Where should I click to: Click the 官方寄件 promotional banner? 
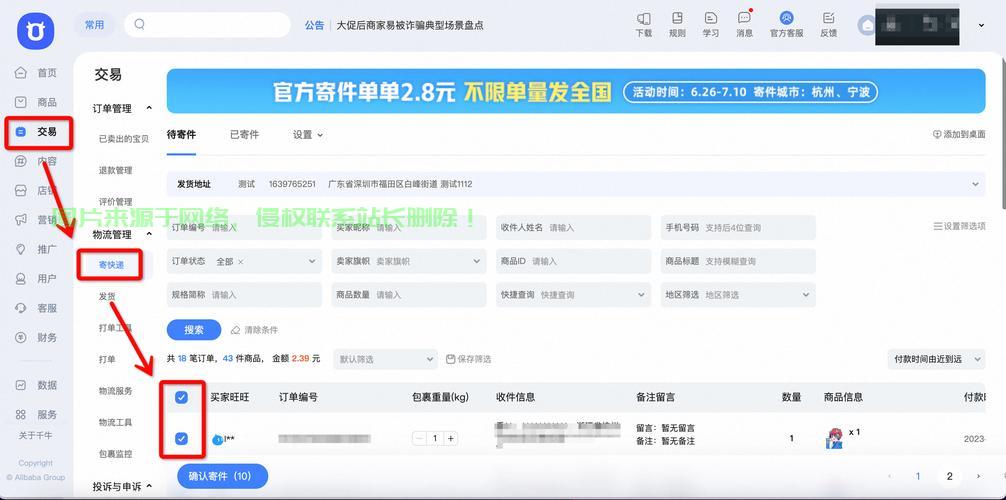576,91
